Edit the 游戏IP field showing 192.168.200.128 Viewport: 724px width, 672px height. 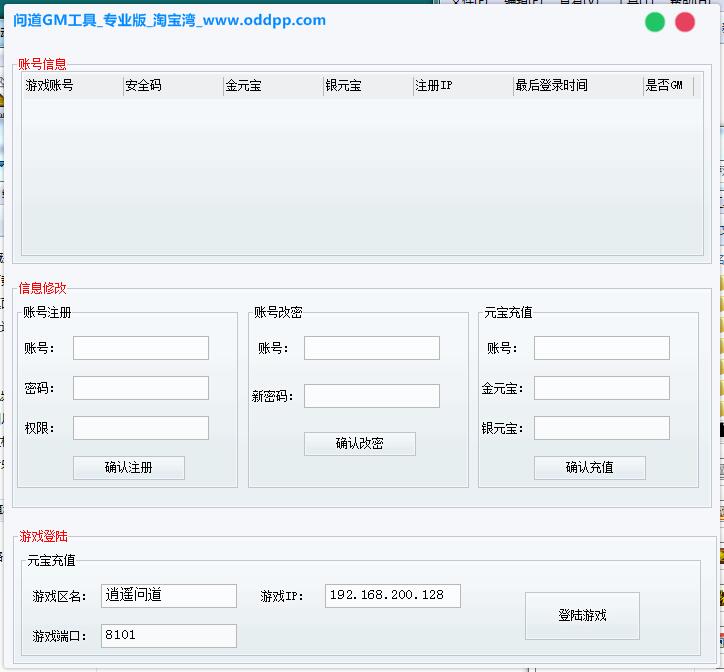point(393,596)
